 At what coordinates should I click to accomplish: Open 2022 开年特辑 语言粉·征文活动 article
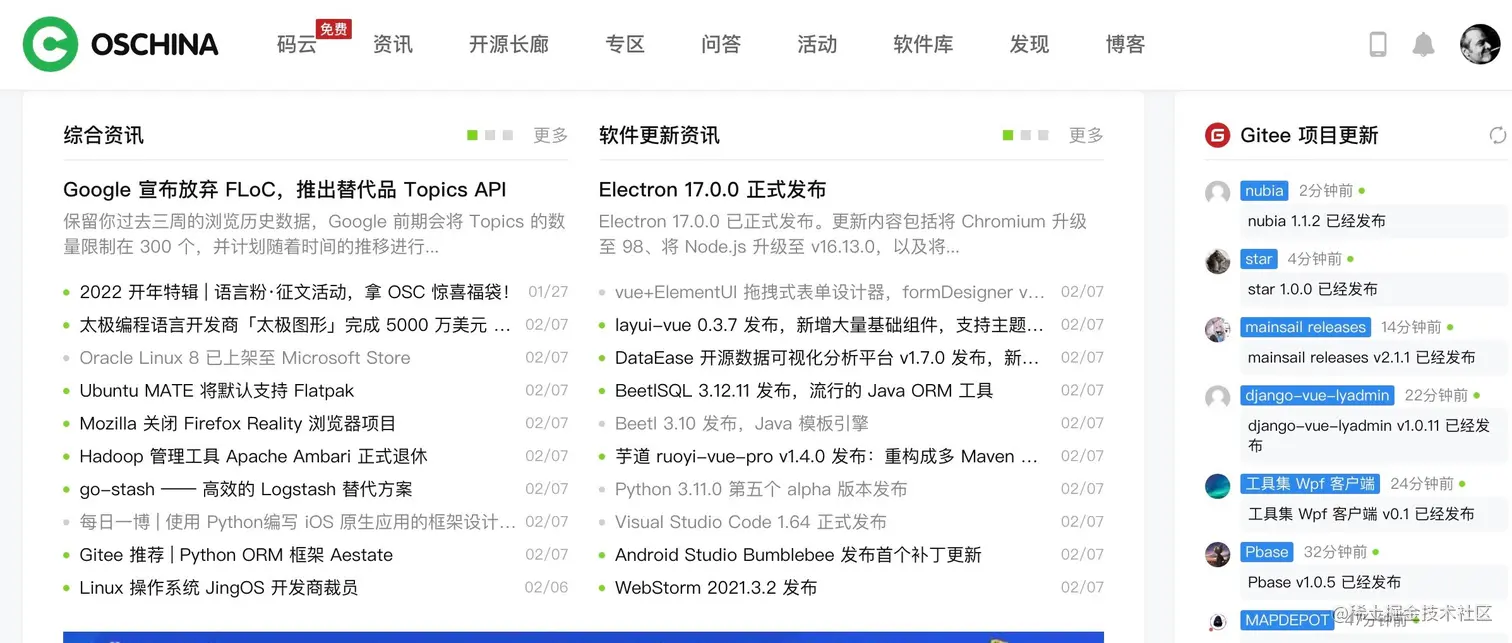pyautogui.click(x=294, y=292)
